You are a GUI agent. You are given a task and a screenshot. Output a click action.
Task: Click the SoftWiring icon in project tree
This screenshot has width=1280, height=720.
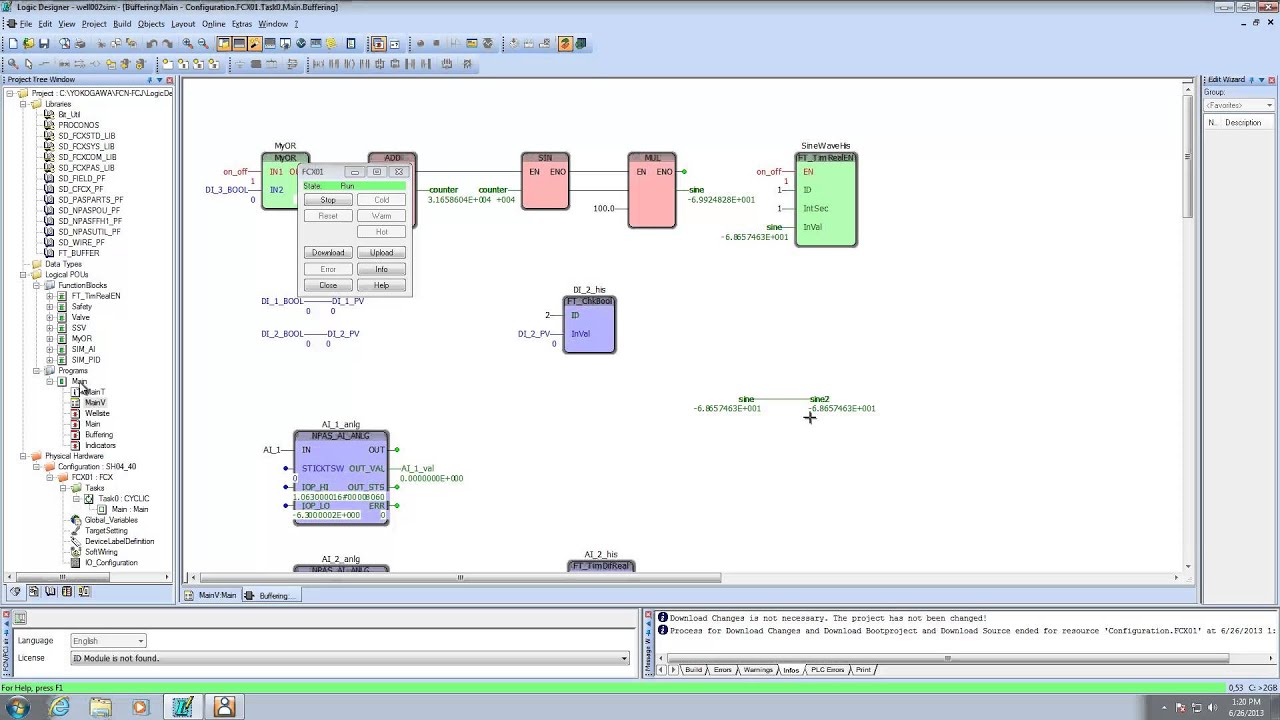pos(75,552)
